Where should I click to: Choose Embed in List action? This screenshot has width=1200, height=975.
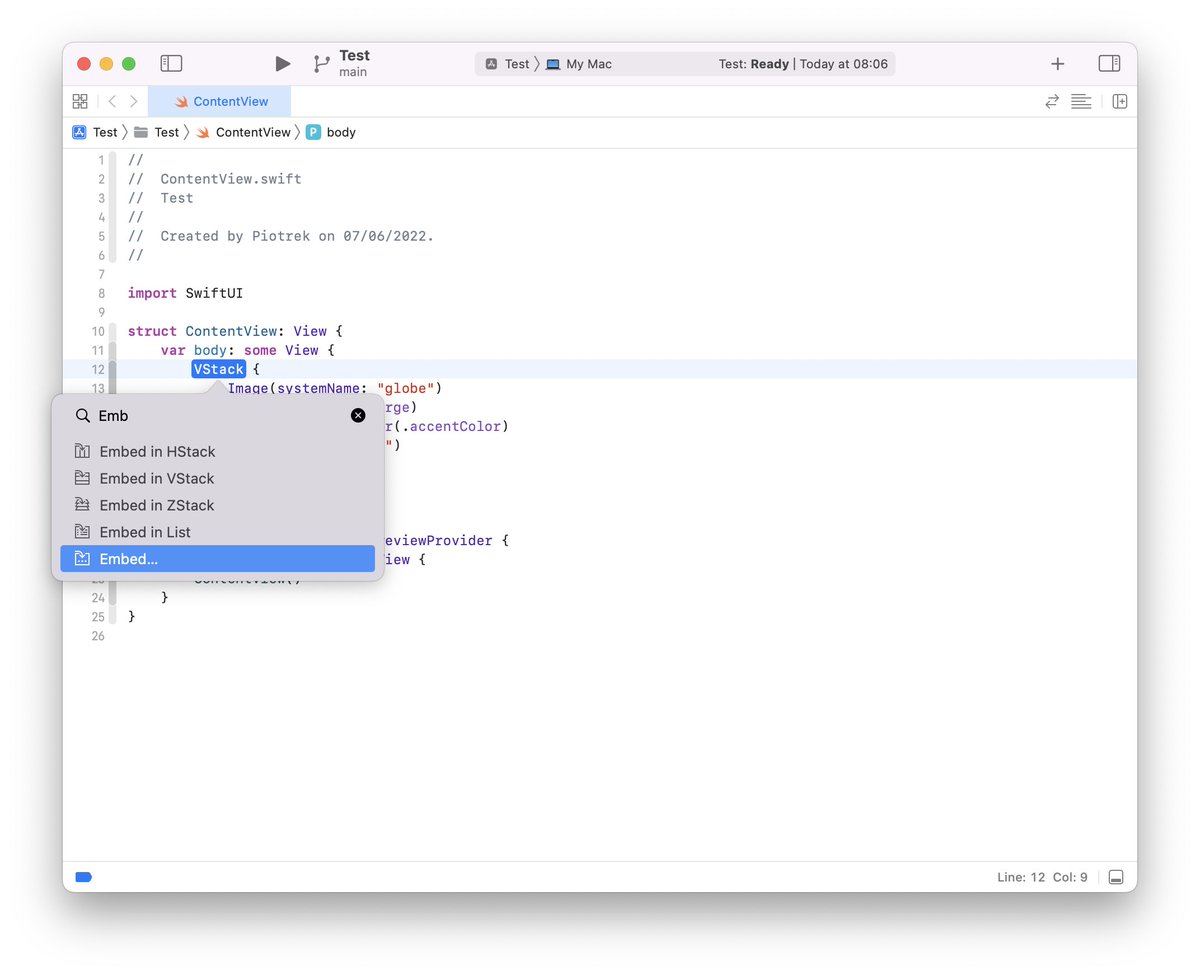click(x=218, y=532)
